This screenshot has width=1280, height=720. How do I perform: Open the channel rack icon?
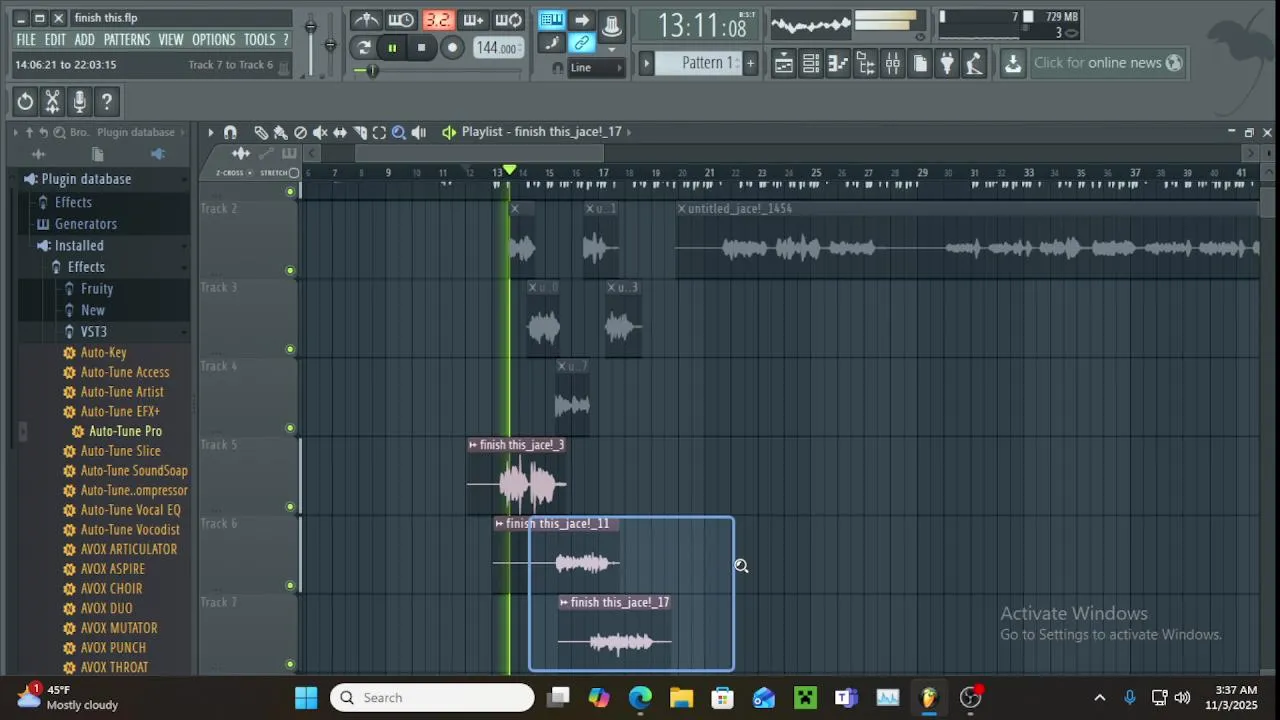click(811, 63)
